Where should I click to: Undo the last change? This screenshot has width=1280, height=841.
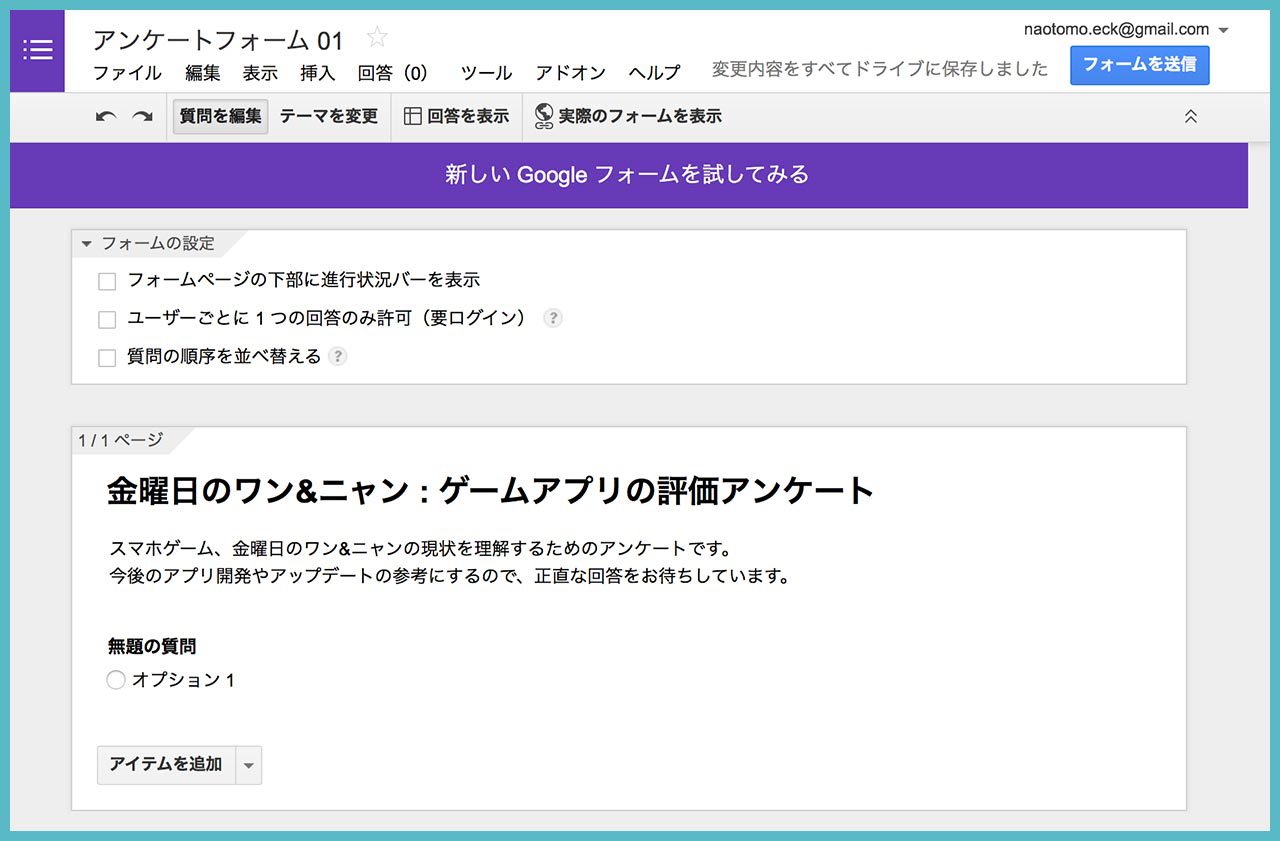pyautogui.click(x=106, y=117)
